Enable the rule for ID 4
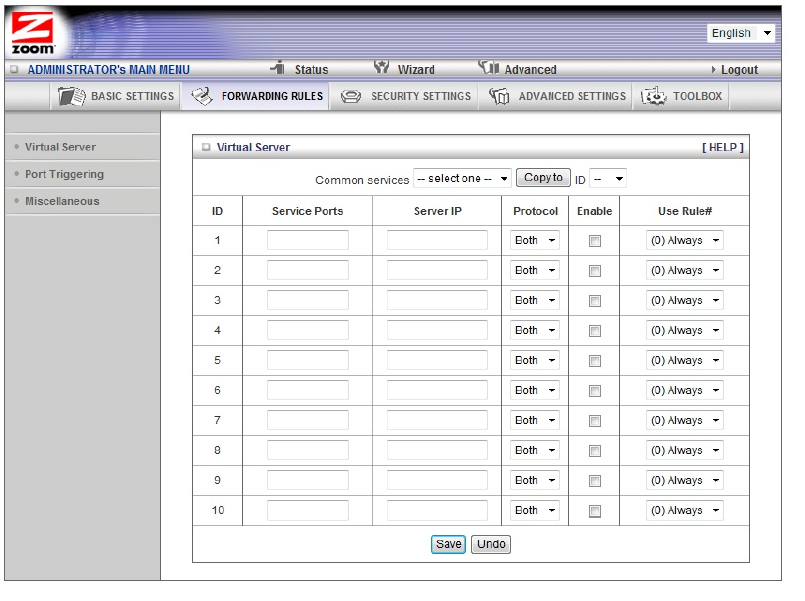Image resolution: width=805 pixels, height=601 pixels. point(595,331)
